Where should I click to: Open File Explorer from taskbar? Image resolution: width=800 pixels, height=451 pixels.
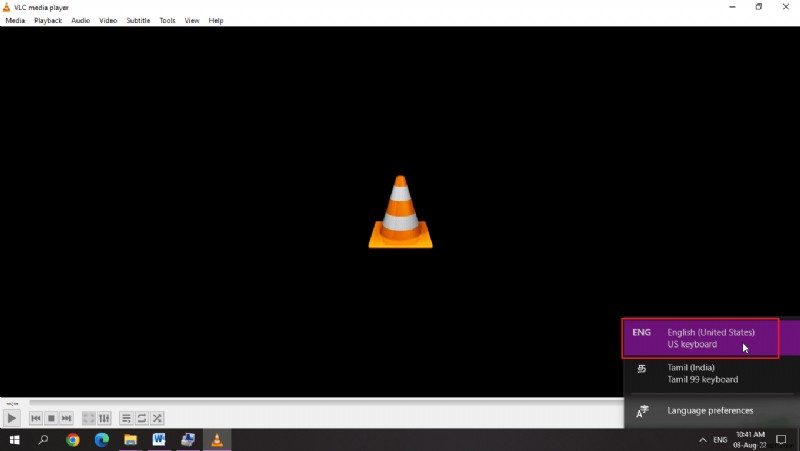point(131,440)
